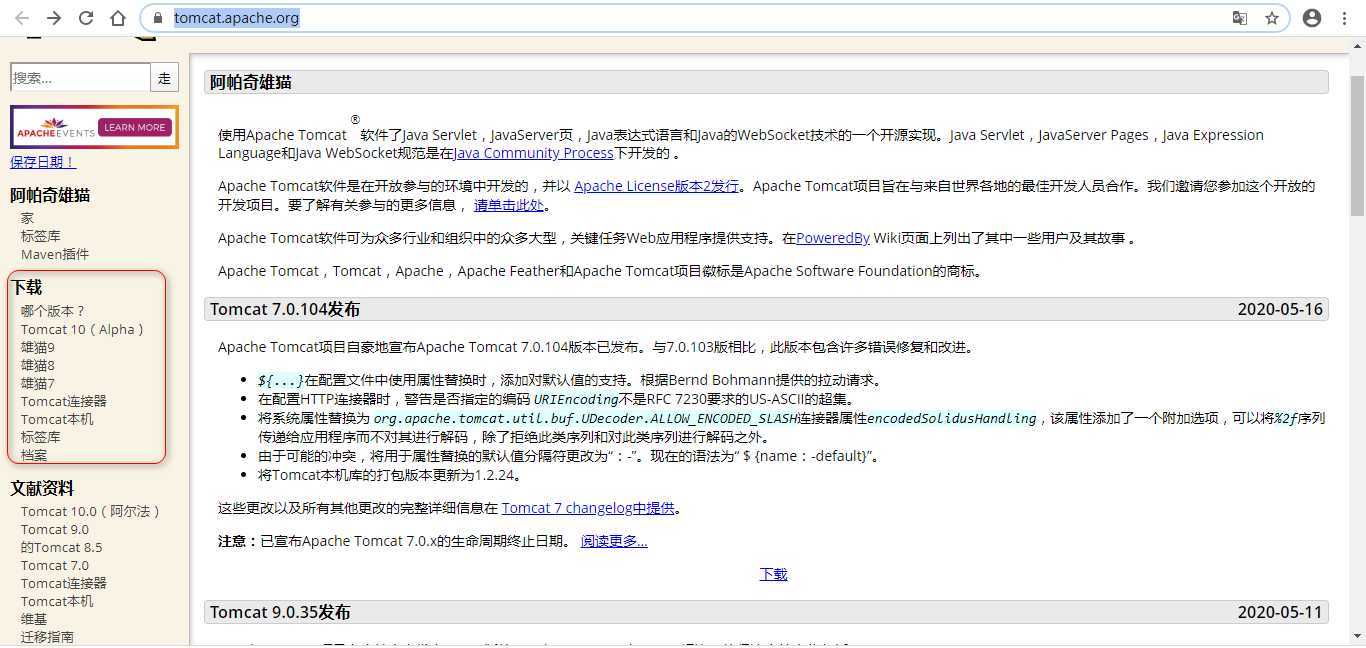Open the PoweredBy wiki link
1366x648 pixels.
(833, 238)
